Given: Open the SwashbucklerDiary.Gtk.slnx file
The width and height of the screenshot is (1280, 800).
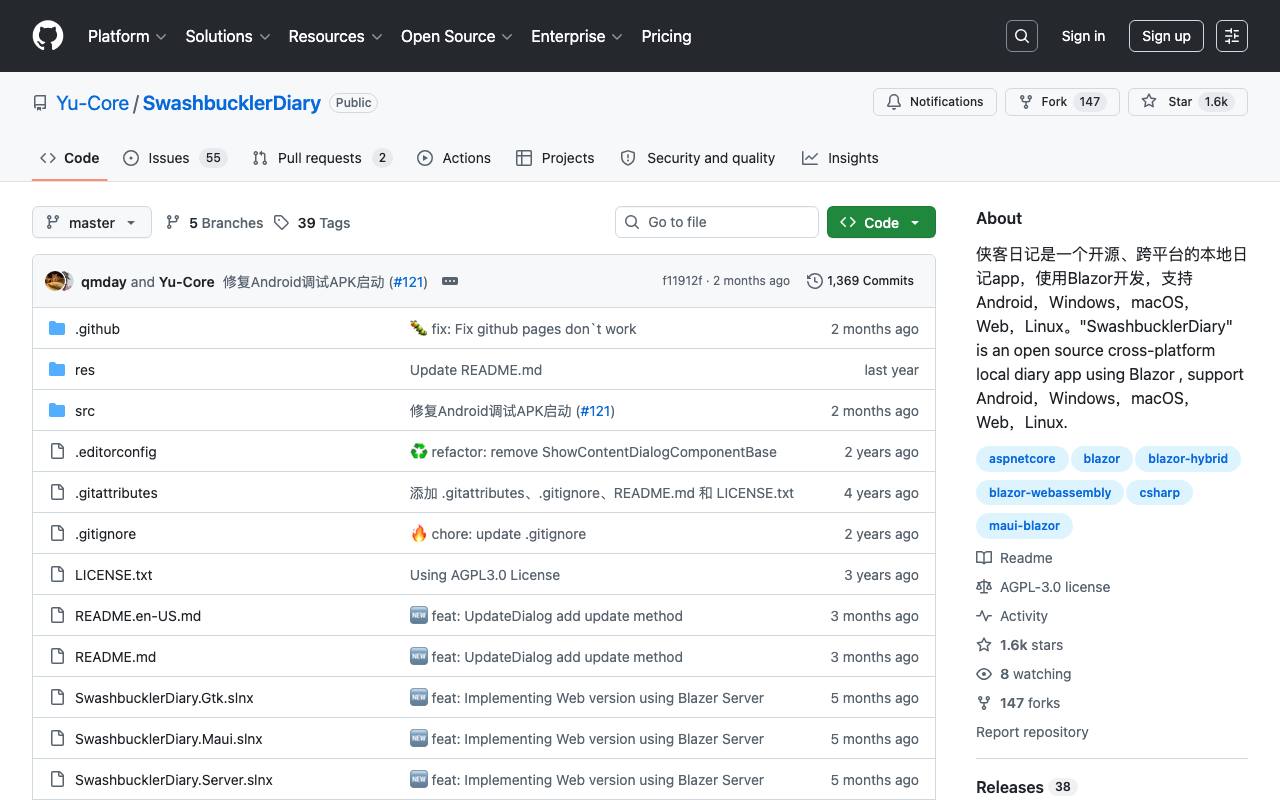Looking at the screenshot, I should (x=164, y=698).
